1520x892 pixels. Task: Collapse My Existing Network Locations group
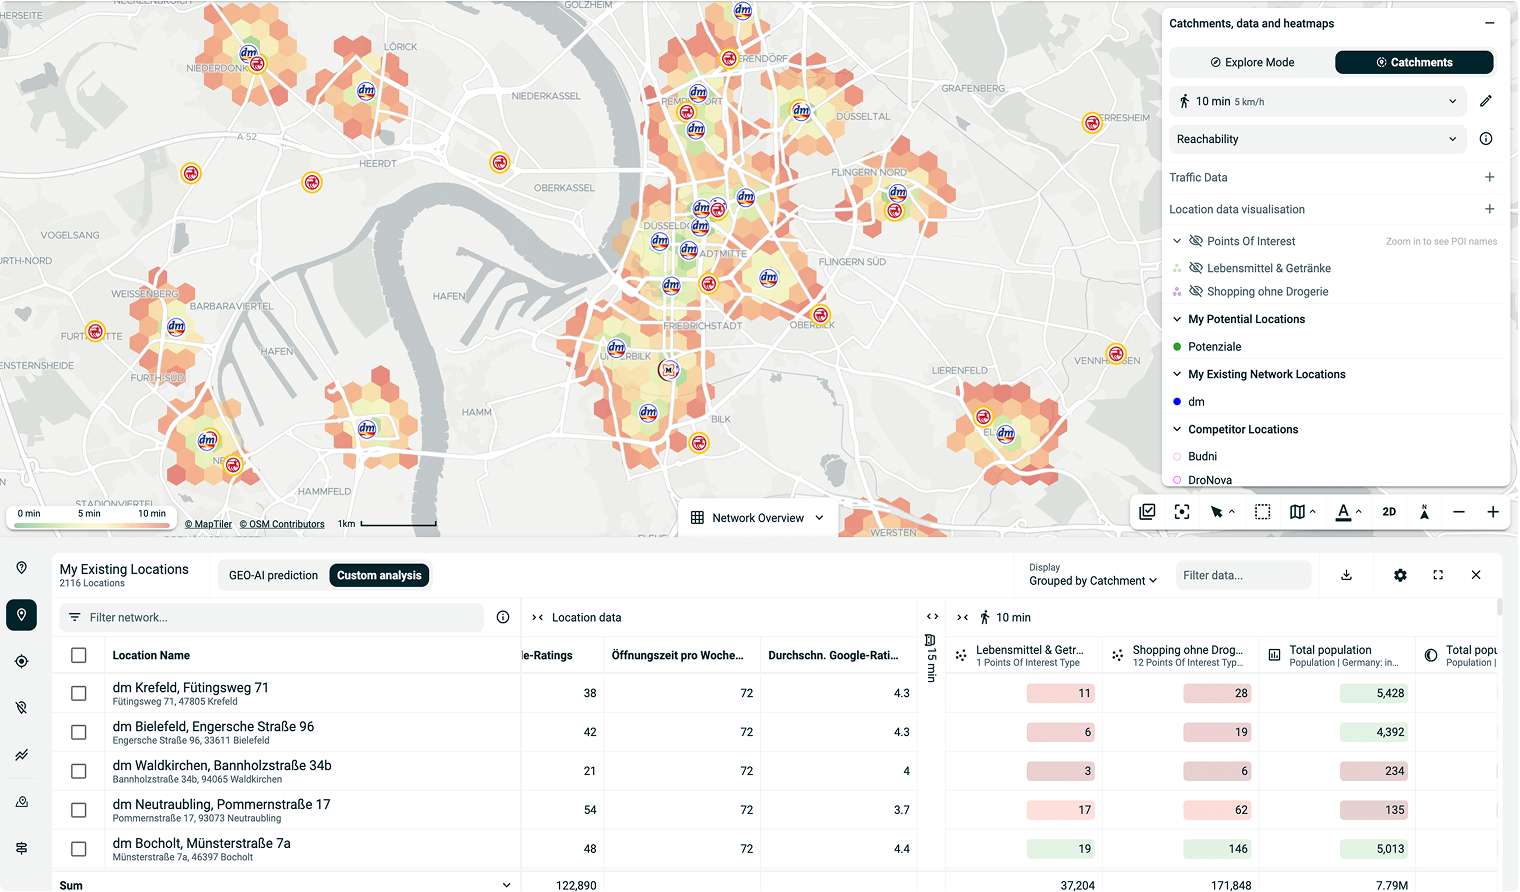(1177, 374)
